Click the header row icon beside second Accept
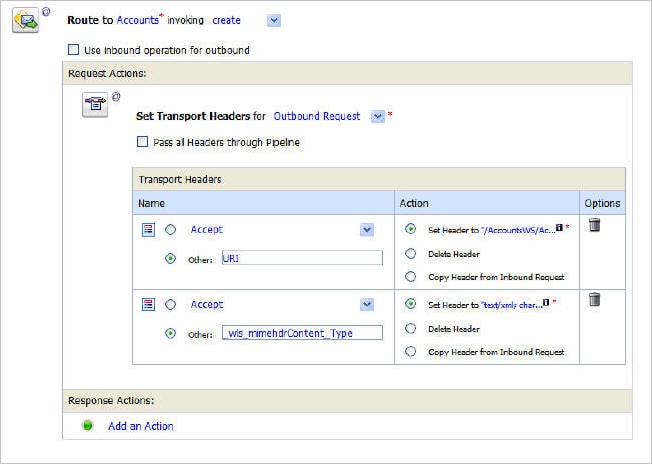Viewport: 652px width, 464px height. pos(148,305)
